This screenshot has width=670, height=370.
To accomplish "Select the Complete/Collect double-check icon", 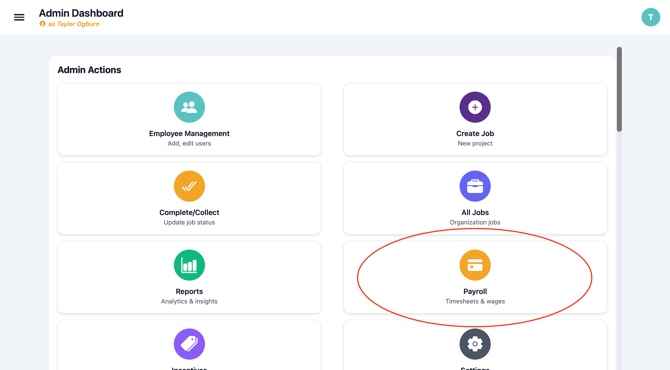I will [x=189, y=186].
